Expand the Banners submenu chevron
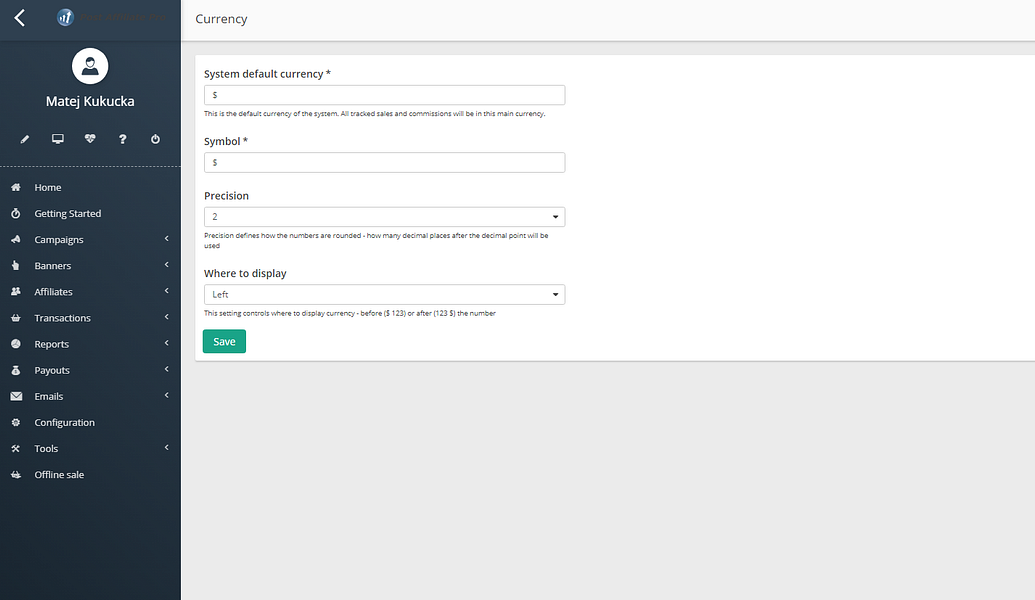 166,265
